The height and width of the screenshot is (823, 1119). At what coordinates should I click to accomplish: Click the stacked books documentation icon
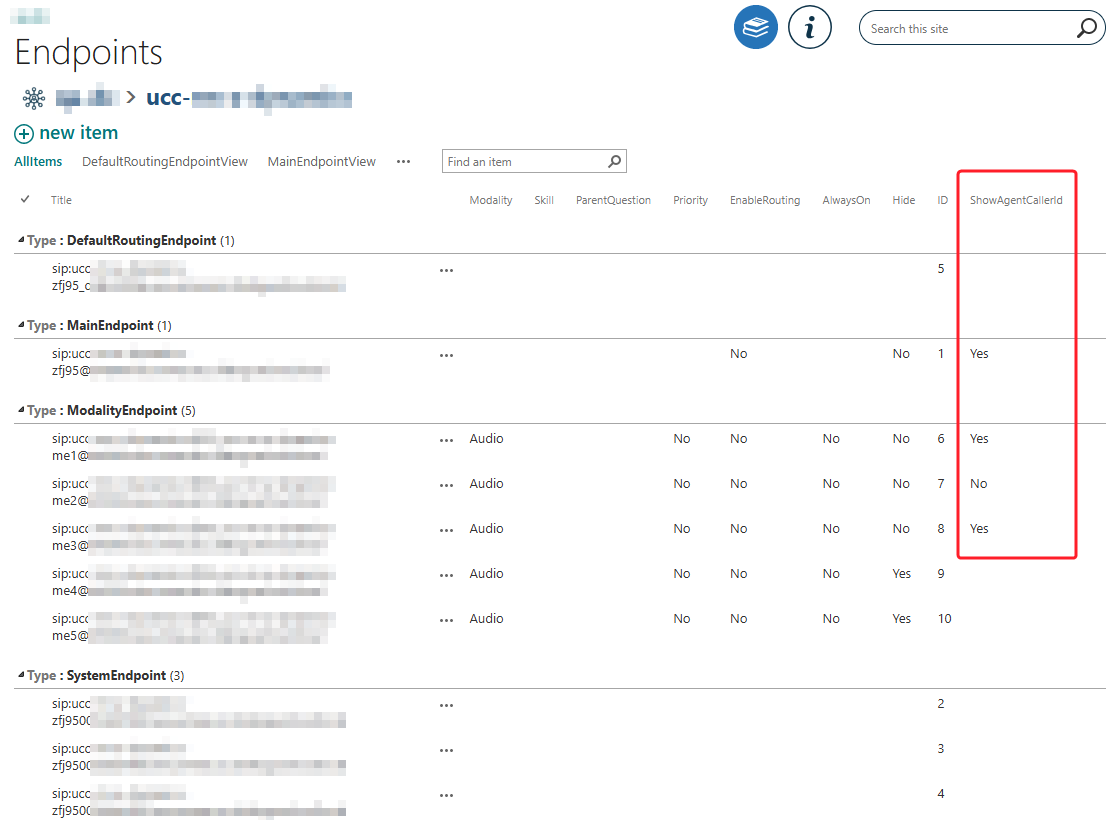(x=755, y=28)
